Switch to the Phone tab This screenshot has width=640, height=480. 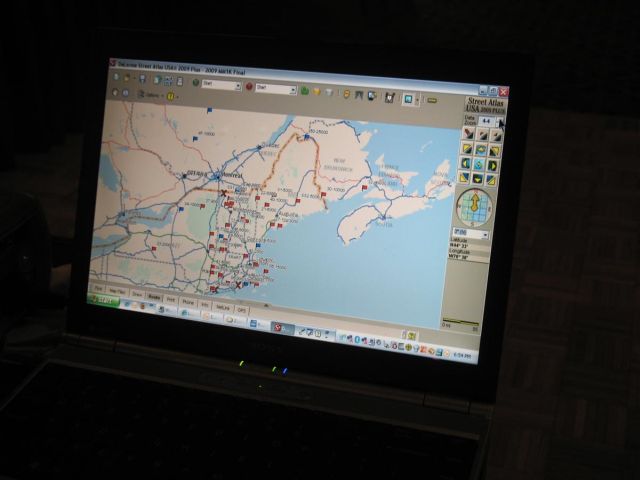[x=188, y=302]
